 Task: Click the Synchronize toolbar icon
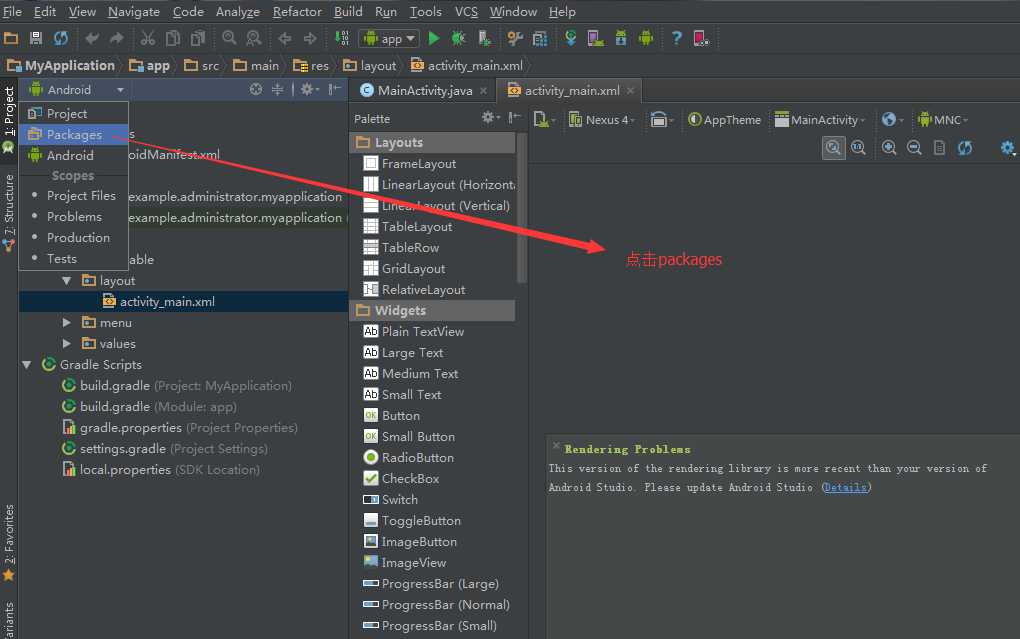(60, 38)
